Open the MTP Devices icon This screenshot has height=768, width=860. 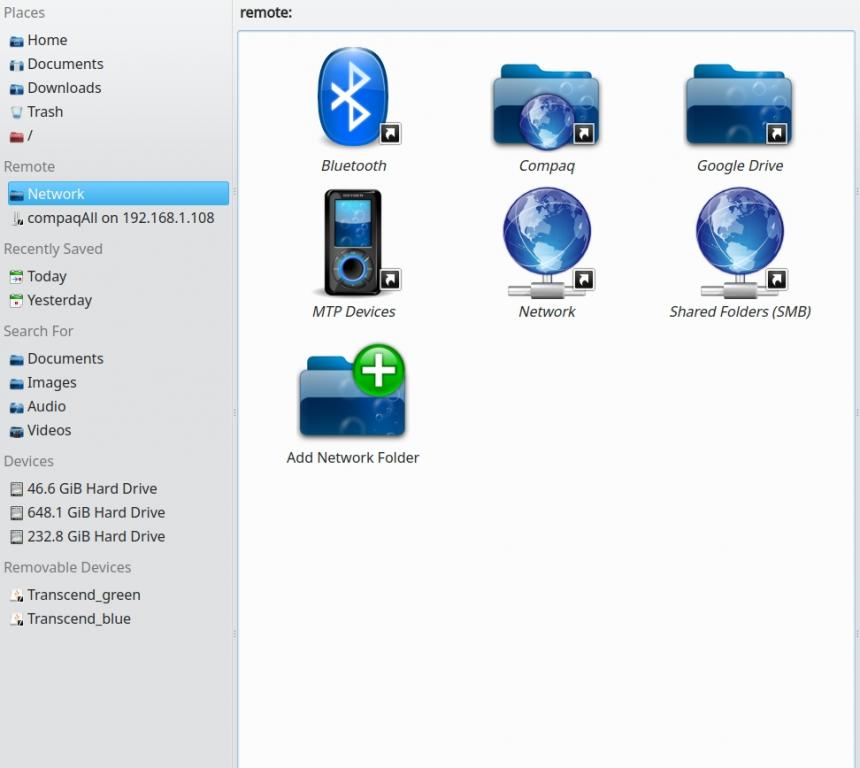click(x=353, y=243)
